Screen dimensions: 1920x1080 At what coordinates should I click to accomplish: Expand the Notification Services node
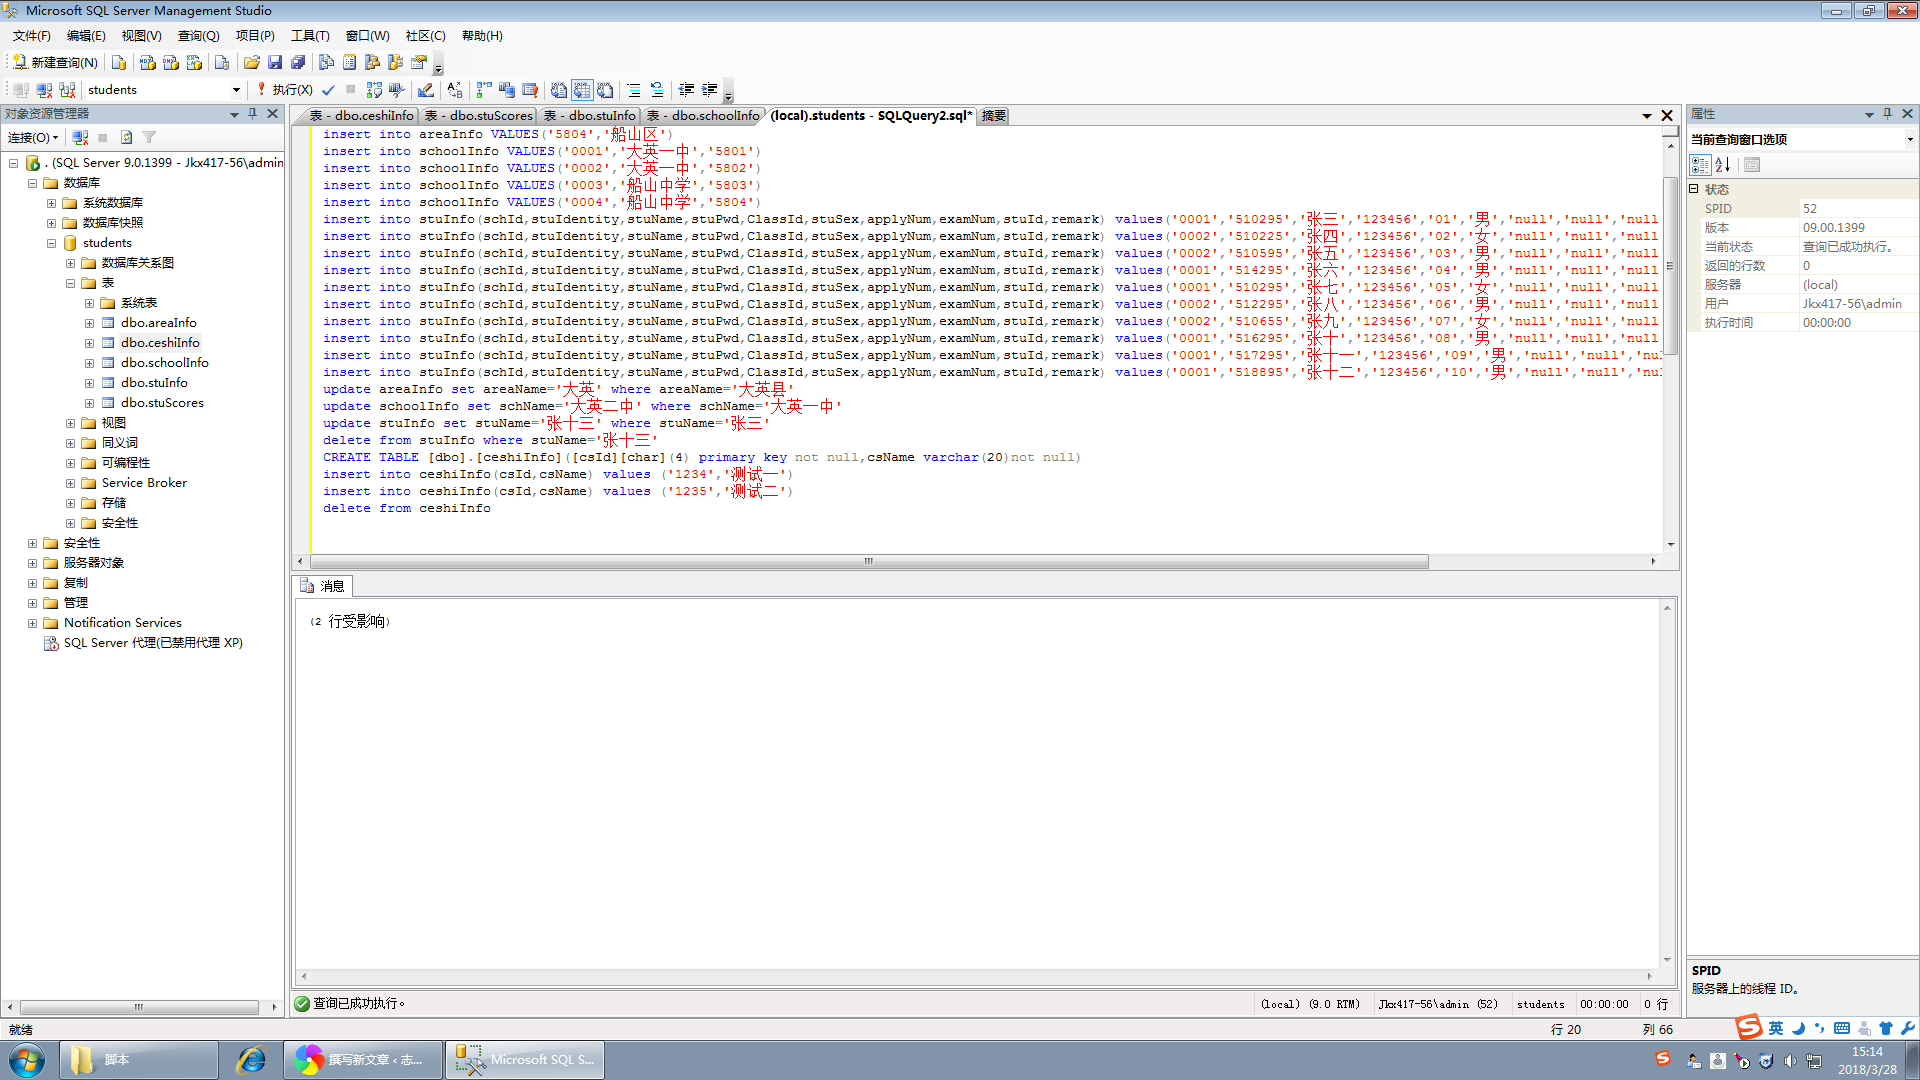tap(32, 623)
